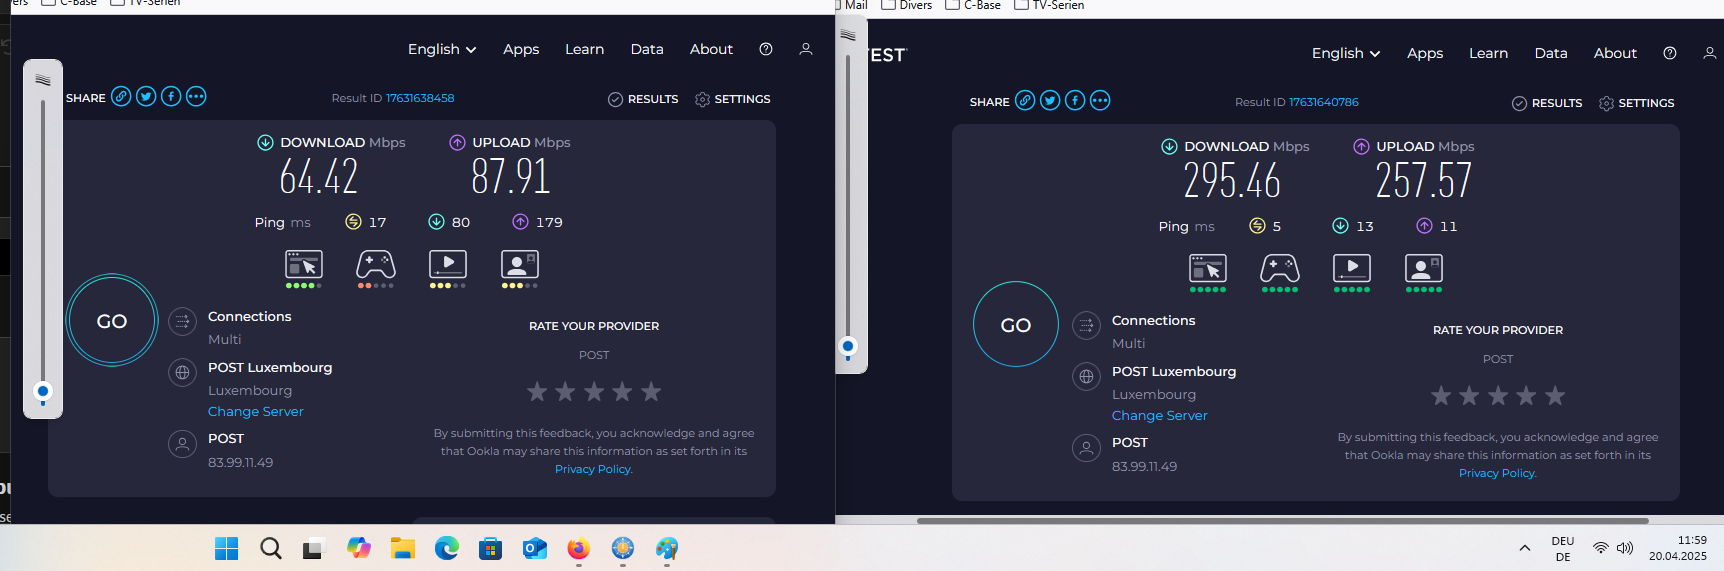The image size is (1724, 571).
Task: Start test with GO in left window
Action: pyautogui.click(x=112, y=321)
